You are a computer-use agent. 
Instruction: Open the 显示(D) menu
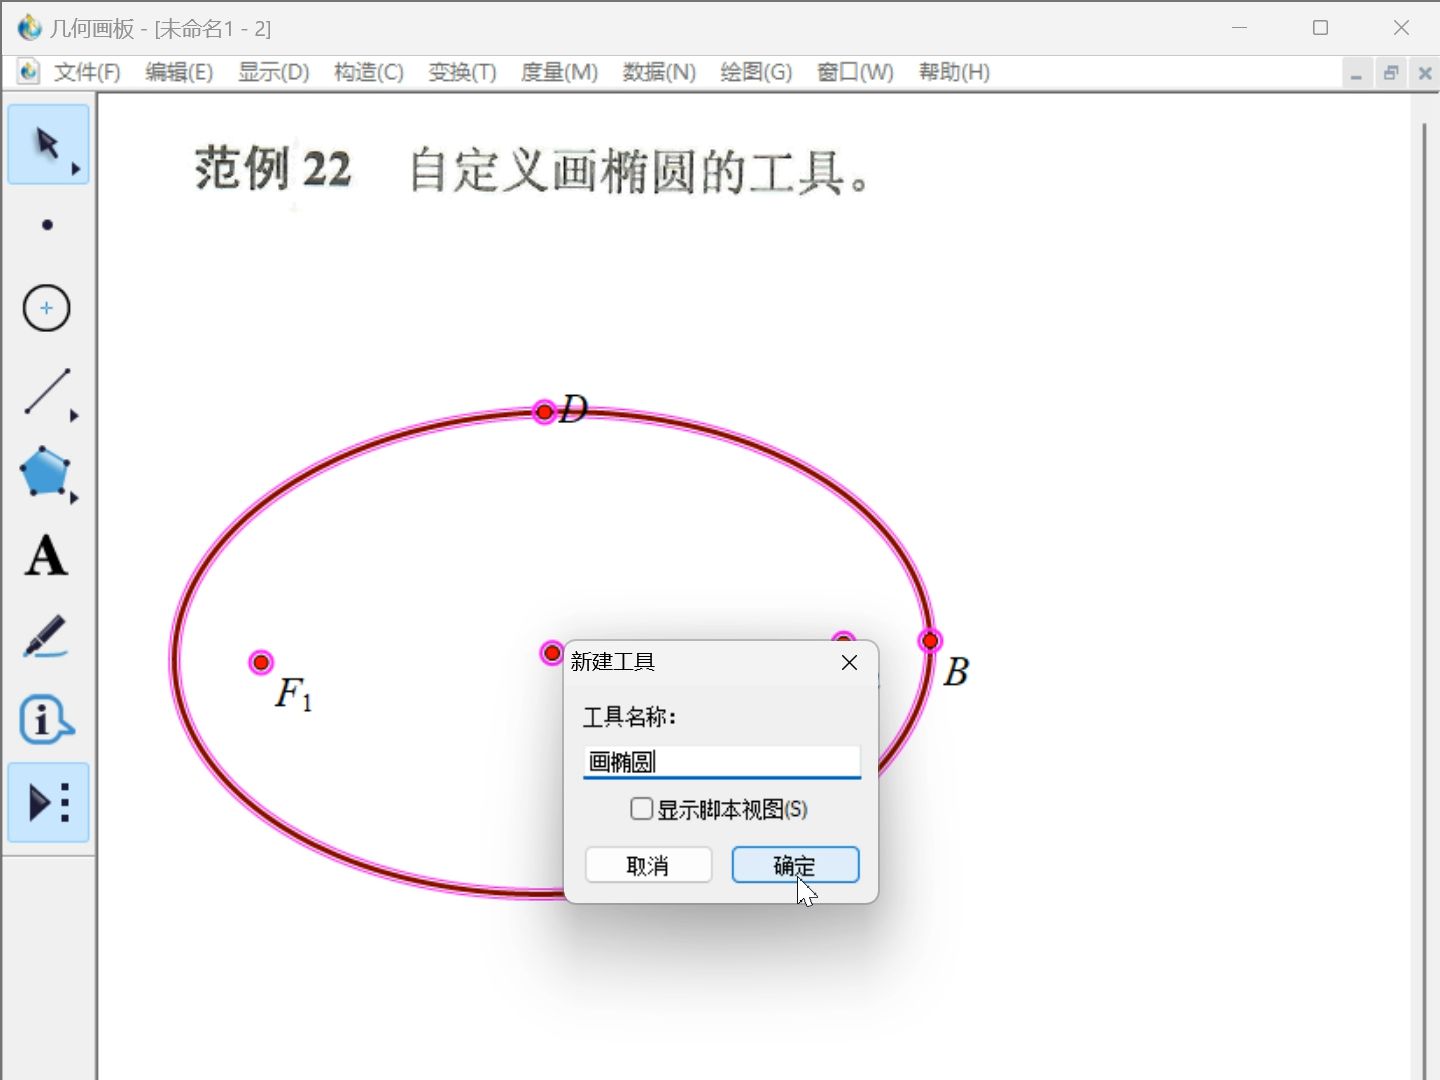[273, 72]
